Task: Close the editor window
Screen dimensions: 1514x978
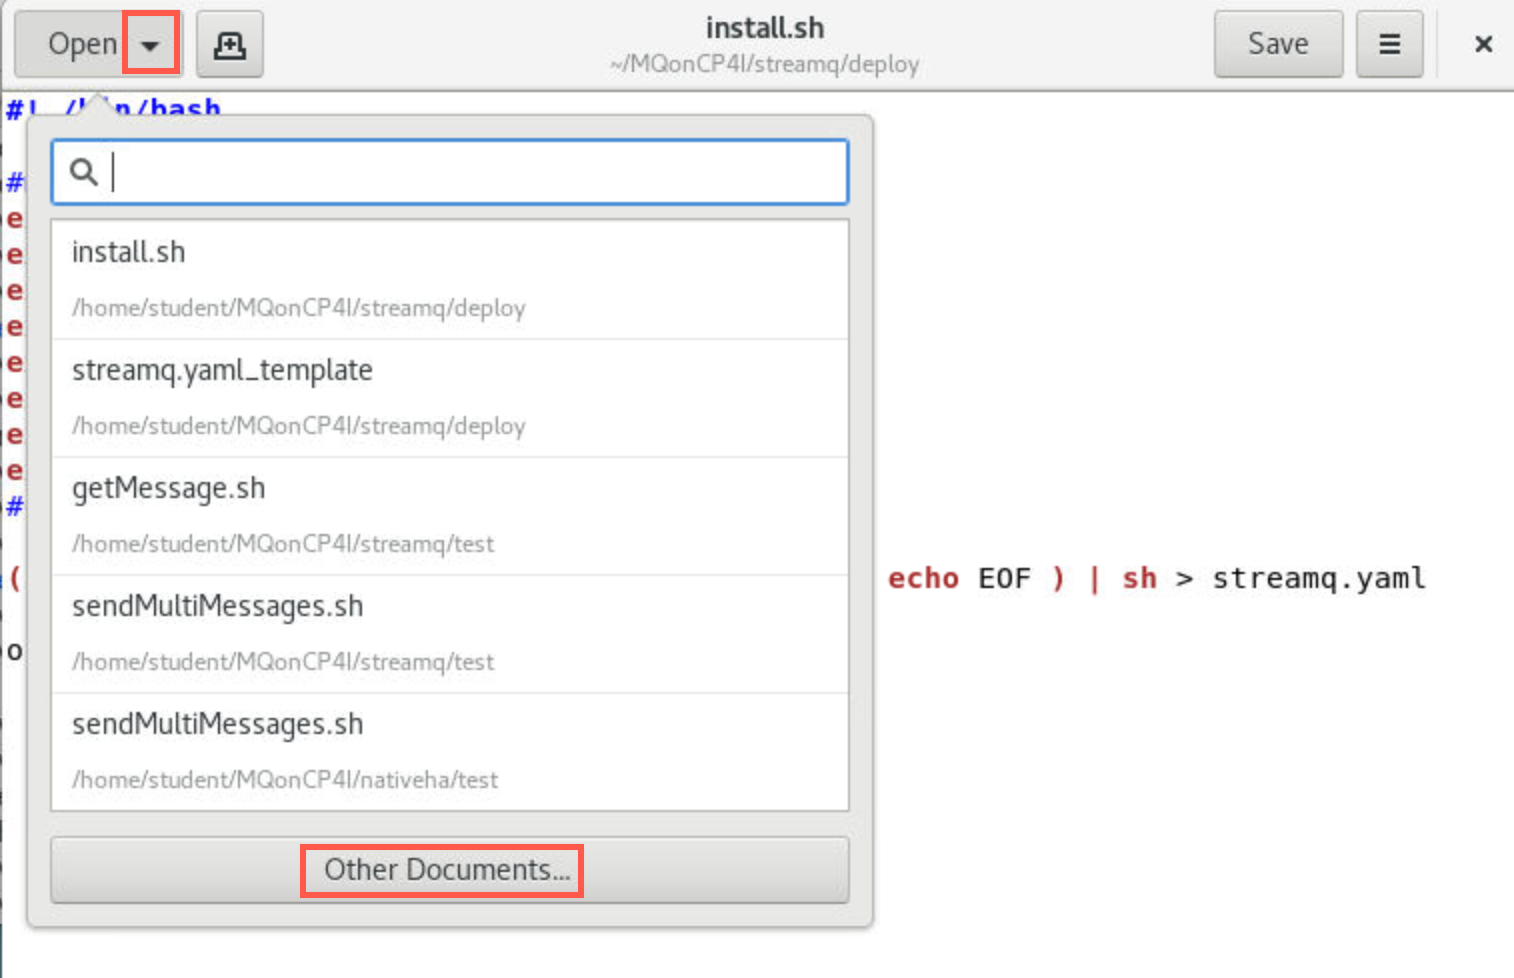Action: click(x=1483, y=44)
